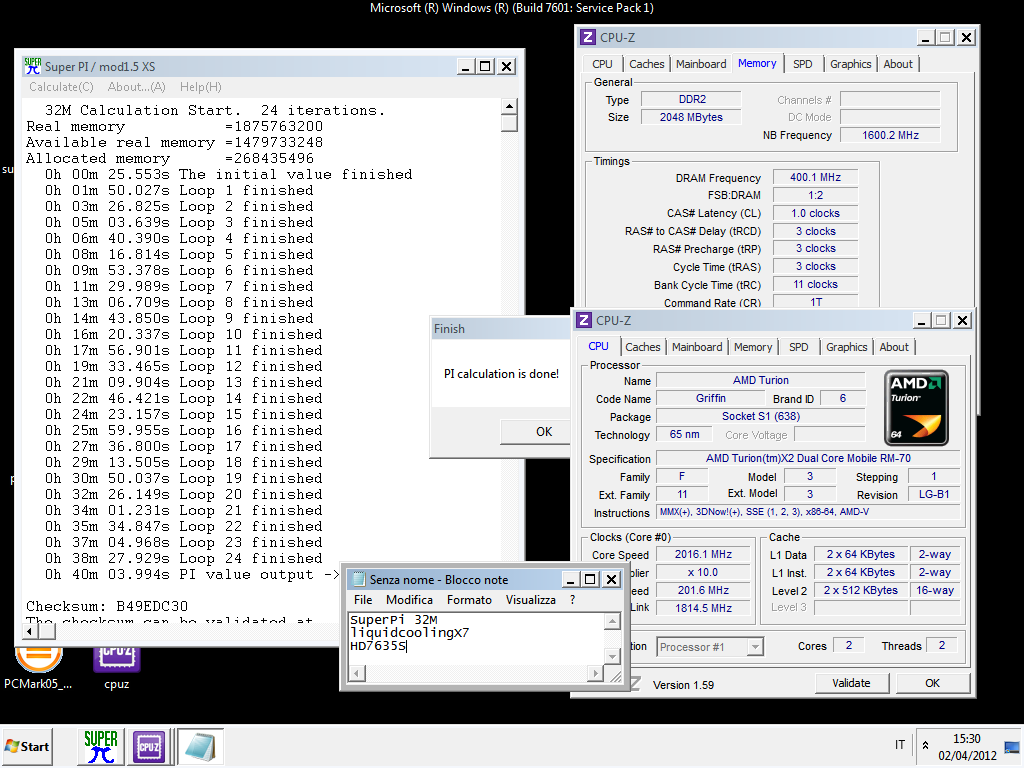Click the CPU-Z taskbar icon
The width and height of the screenshot is (1024, 768).
149,746
